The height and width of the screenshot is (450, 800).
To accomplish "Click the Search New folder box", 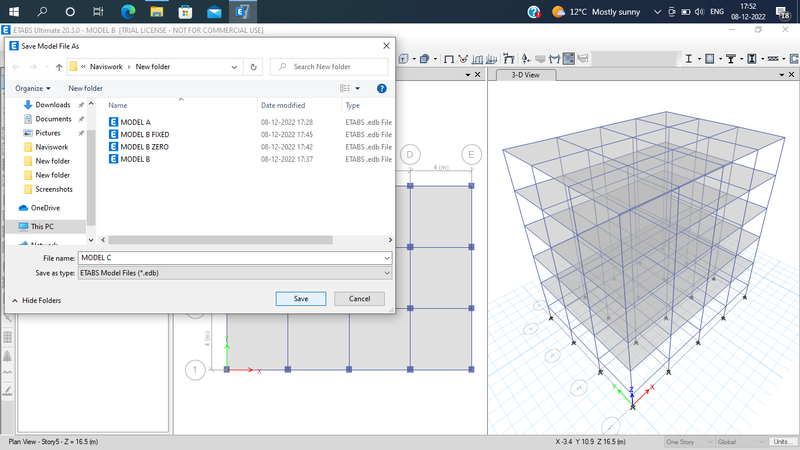I will (329, 67).
